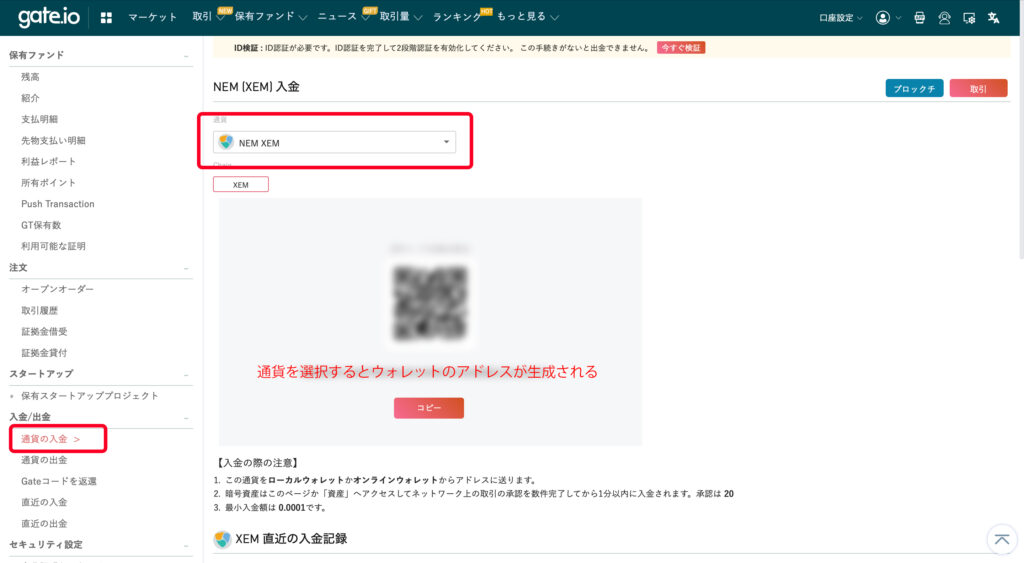Open 通貨の出金 in the sidebar
This screenshot has height=563, width=1024.
pos(44,460)
